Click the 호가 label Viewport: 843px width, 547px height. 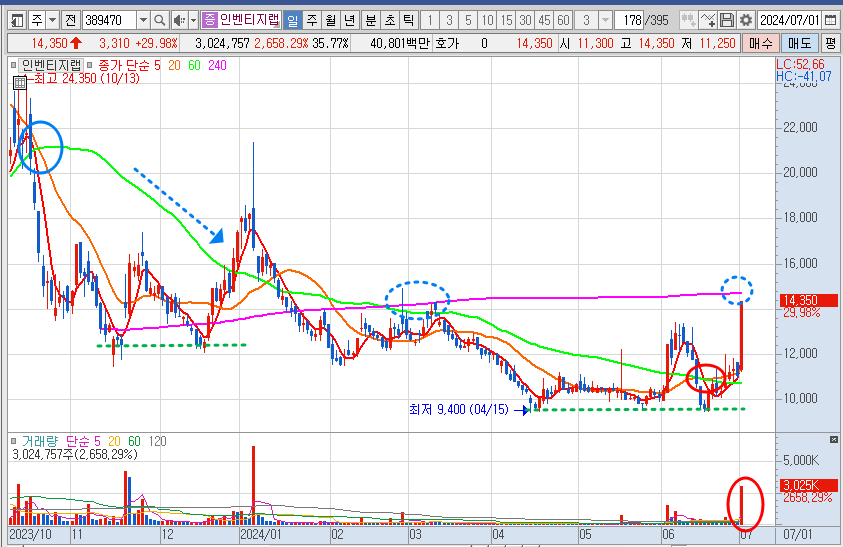pyautogui.click(x=447, y=43)
